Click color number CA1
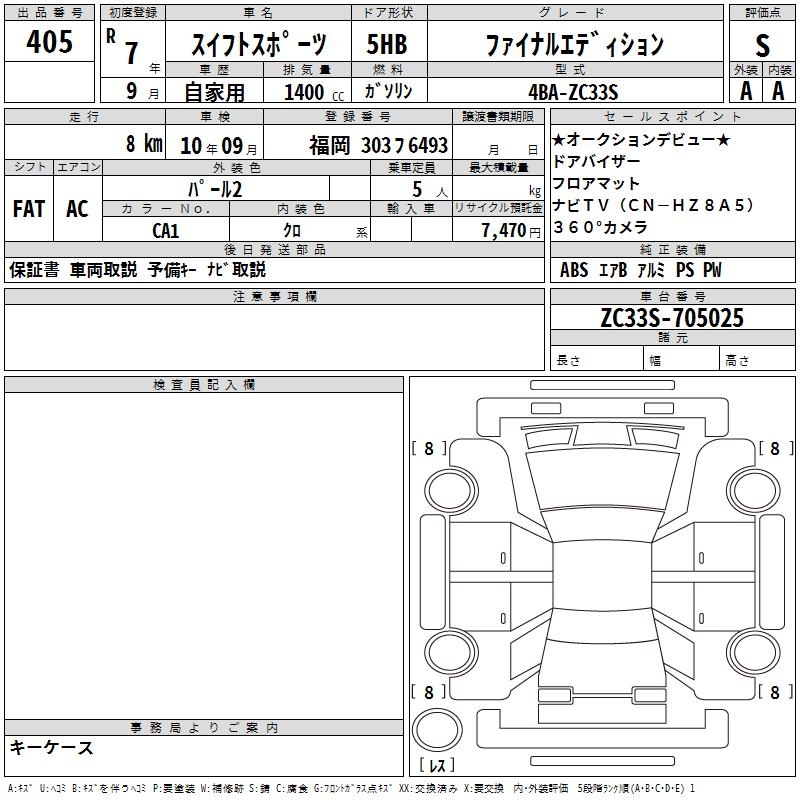 166,231
